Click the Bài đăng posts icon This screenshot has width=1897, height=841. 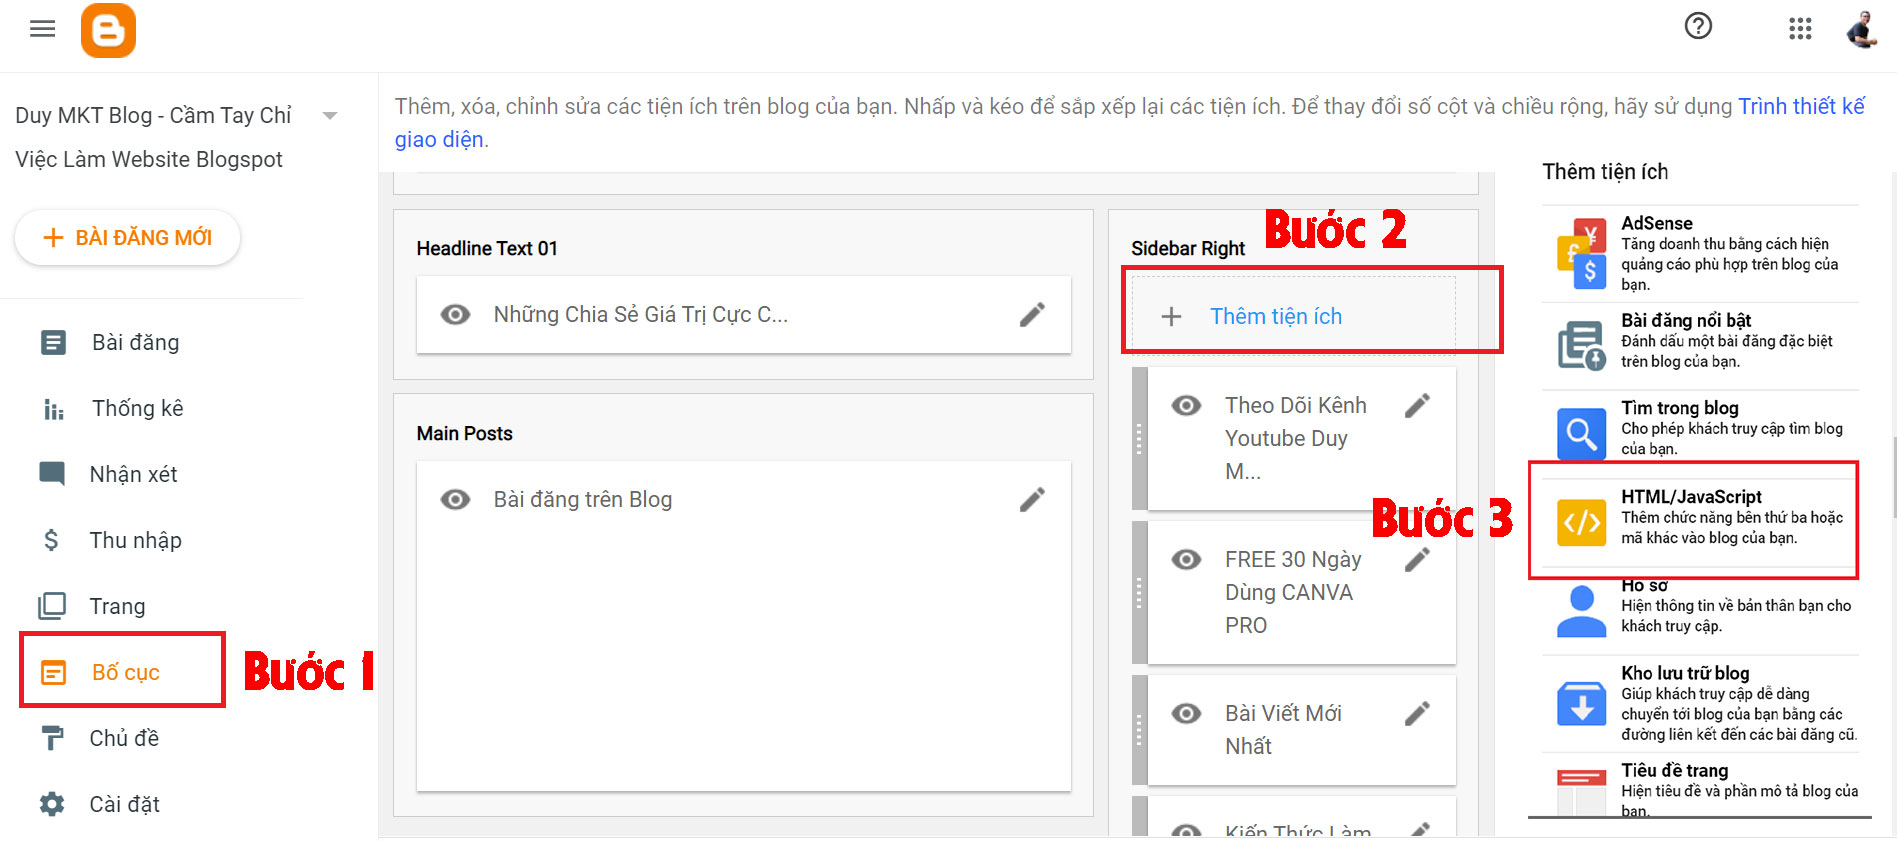coord(53,343)
